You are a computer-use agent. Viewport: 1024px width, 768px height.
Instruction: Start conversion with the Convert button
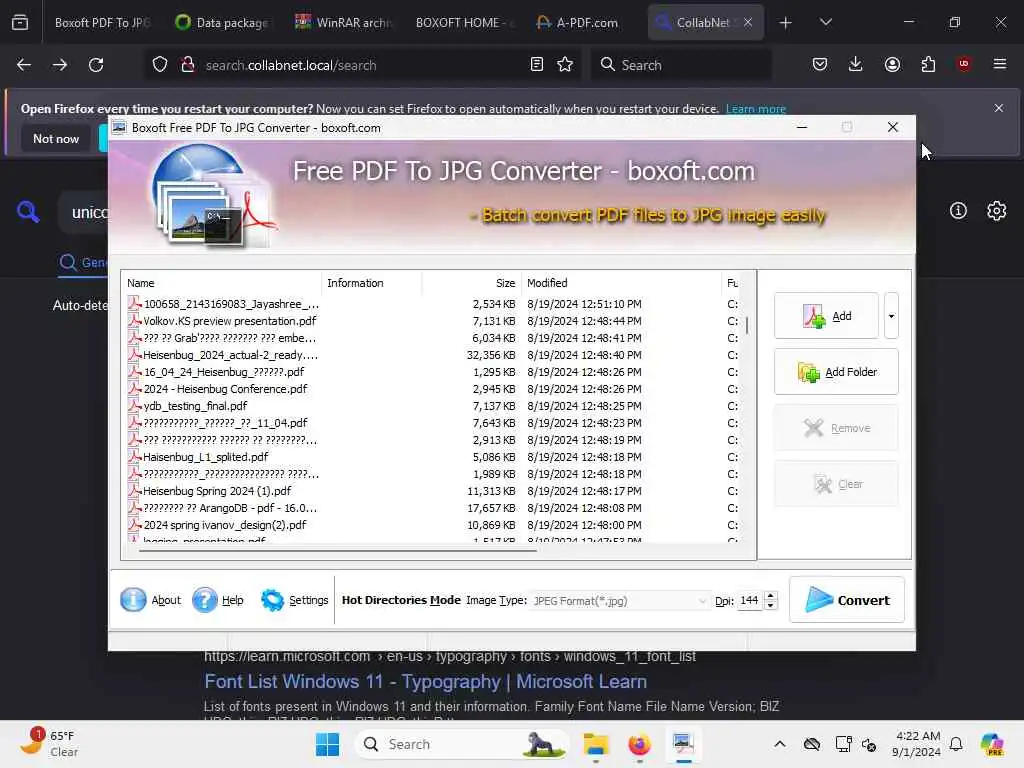pyautogui.click(x=847, y=600)
